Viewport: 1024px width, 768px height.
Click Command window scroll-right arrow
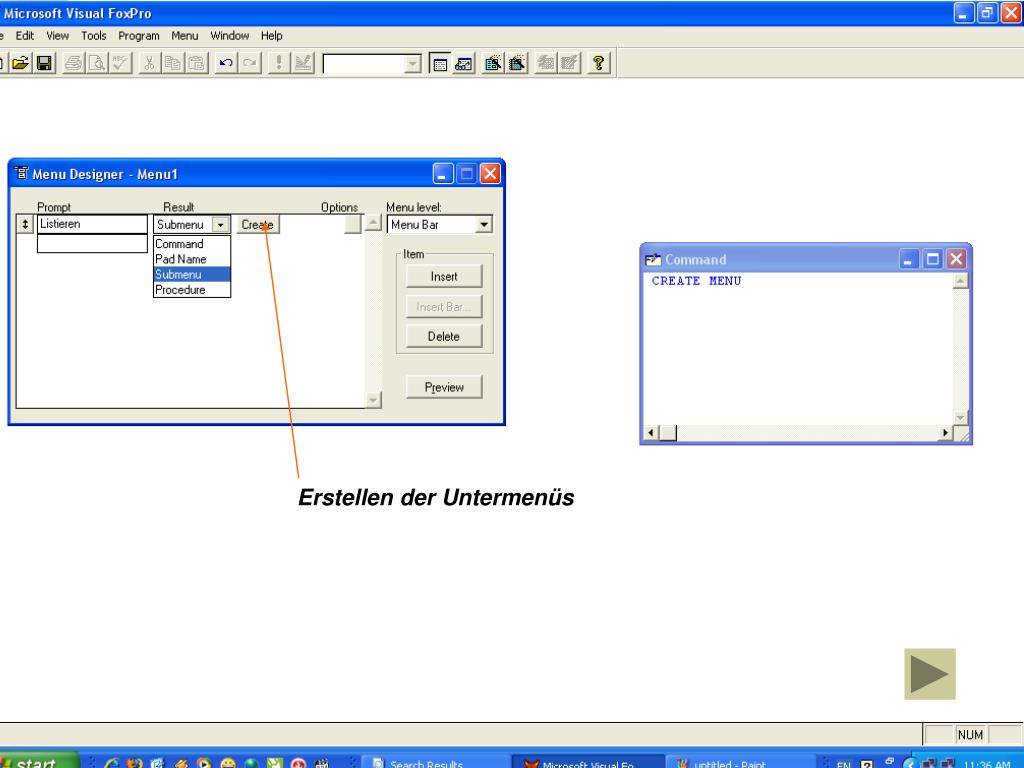pos(945,433)
